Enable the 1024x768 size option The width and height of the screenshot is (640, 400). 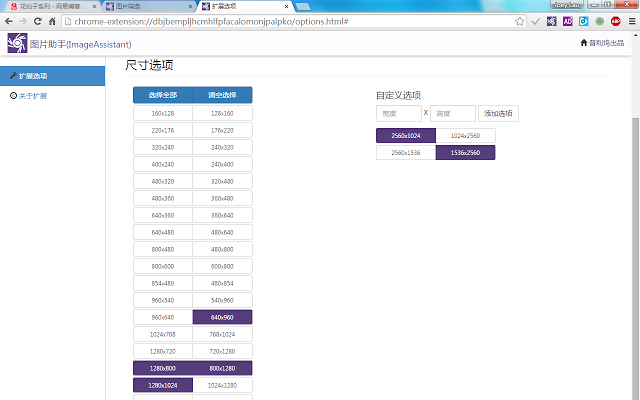coord(163,334)
